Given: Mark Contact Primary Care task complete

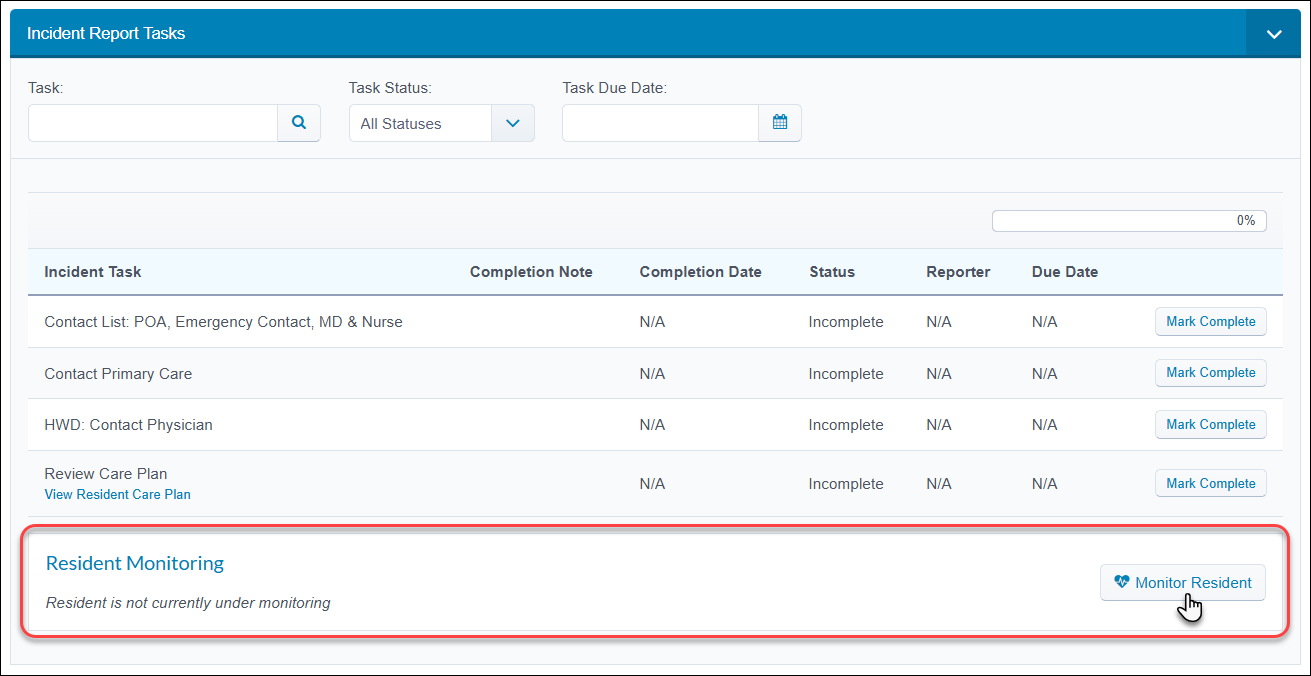Looking at the screenshot, I should coord(1210,373).
